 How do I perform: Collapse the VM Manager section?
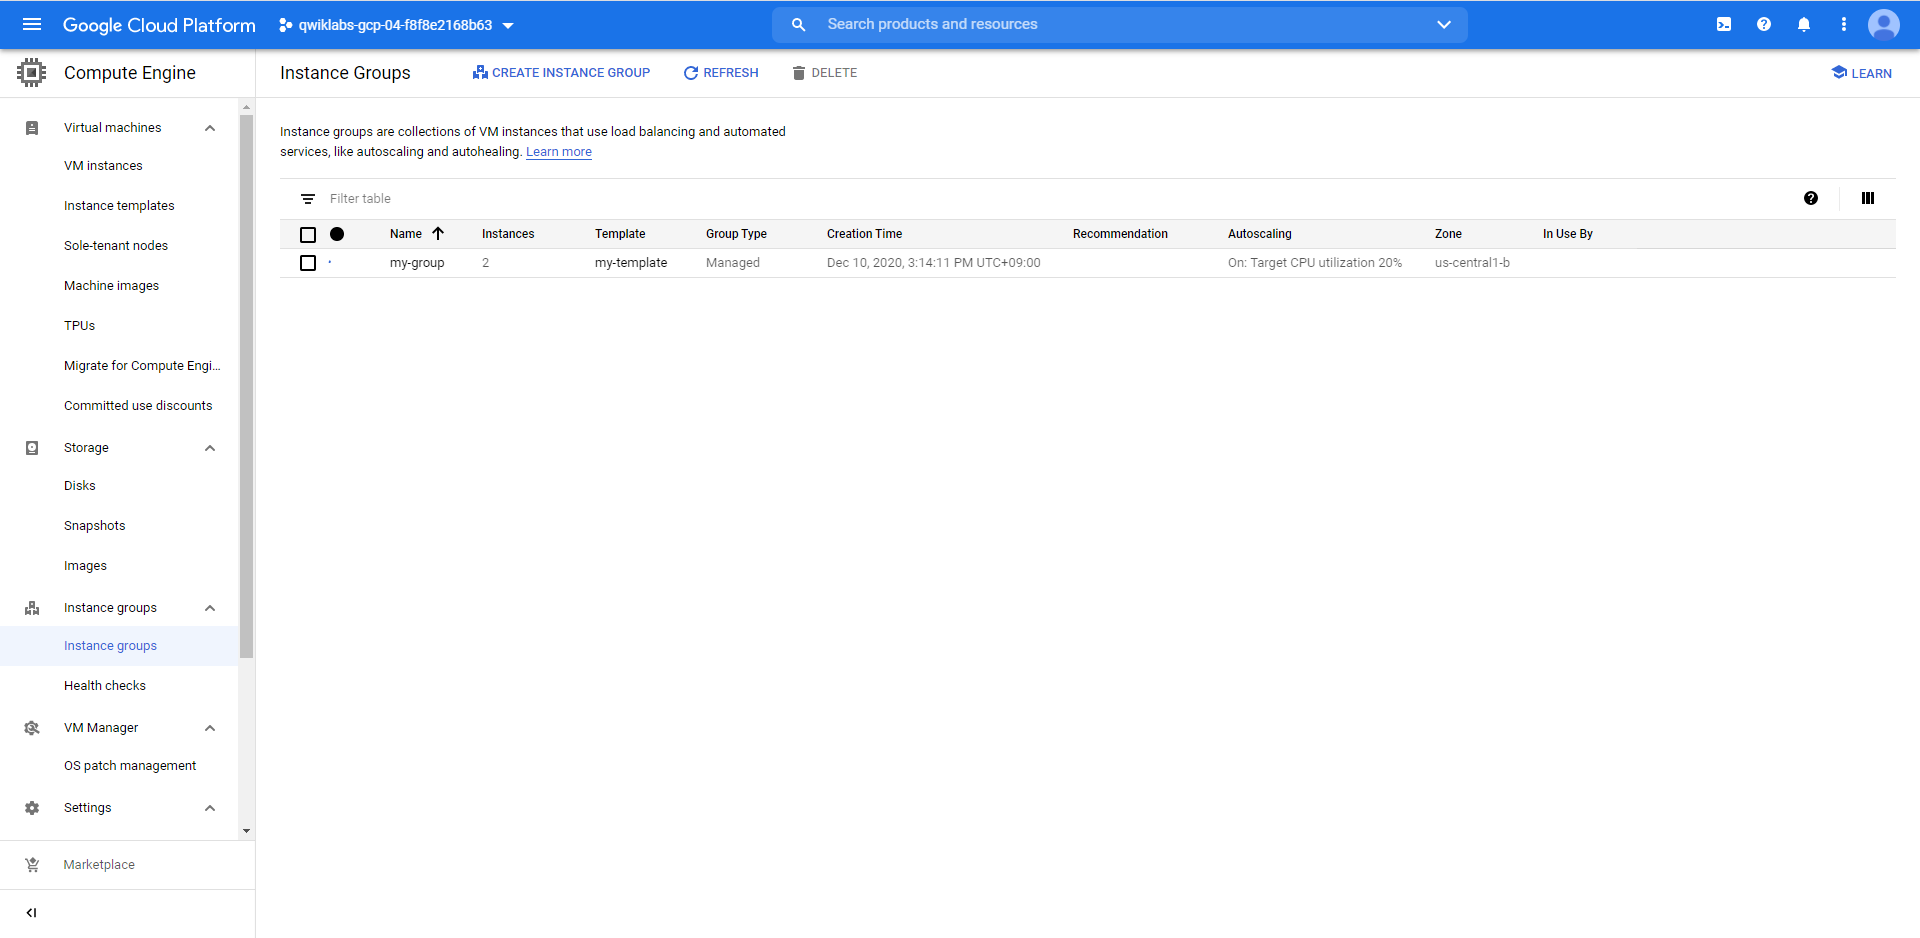tap(210, 728)
